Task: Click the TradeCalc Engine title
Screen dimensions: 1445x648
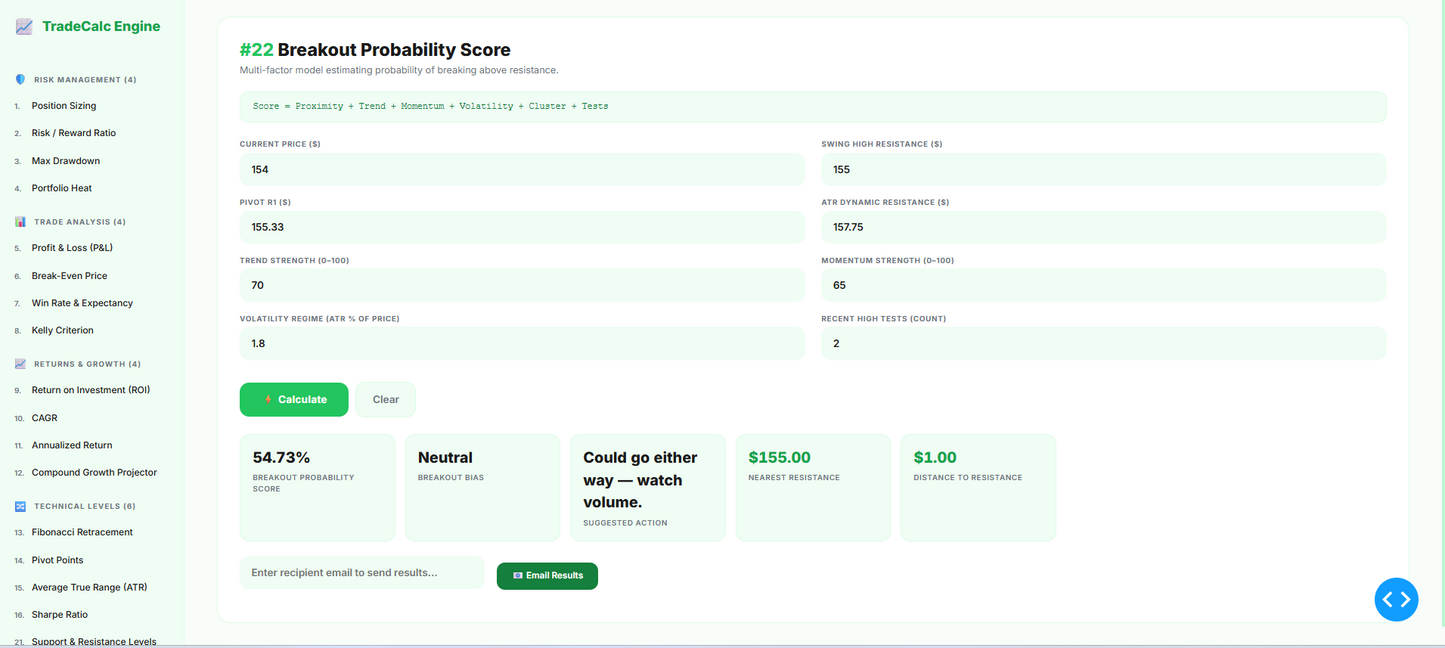Action: coord(101,27)
